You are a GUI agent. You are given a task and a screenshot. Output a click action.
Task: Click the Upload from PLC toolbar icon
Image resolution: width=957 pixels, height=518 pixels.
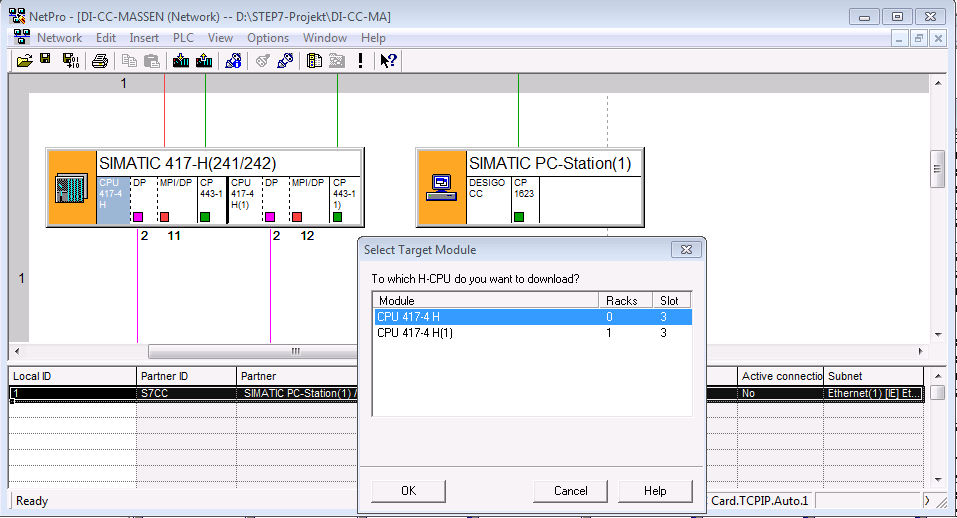(204, 61)
